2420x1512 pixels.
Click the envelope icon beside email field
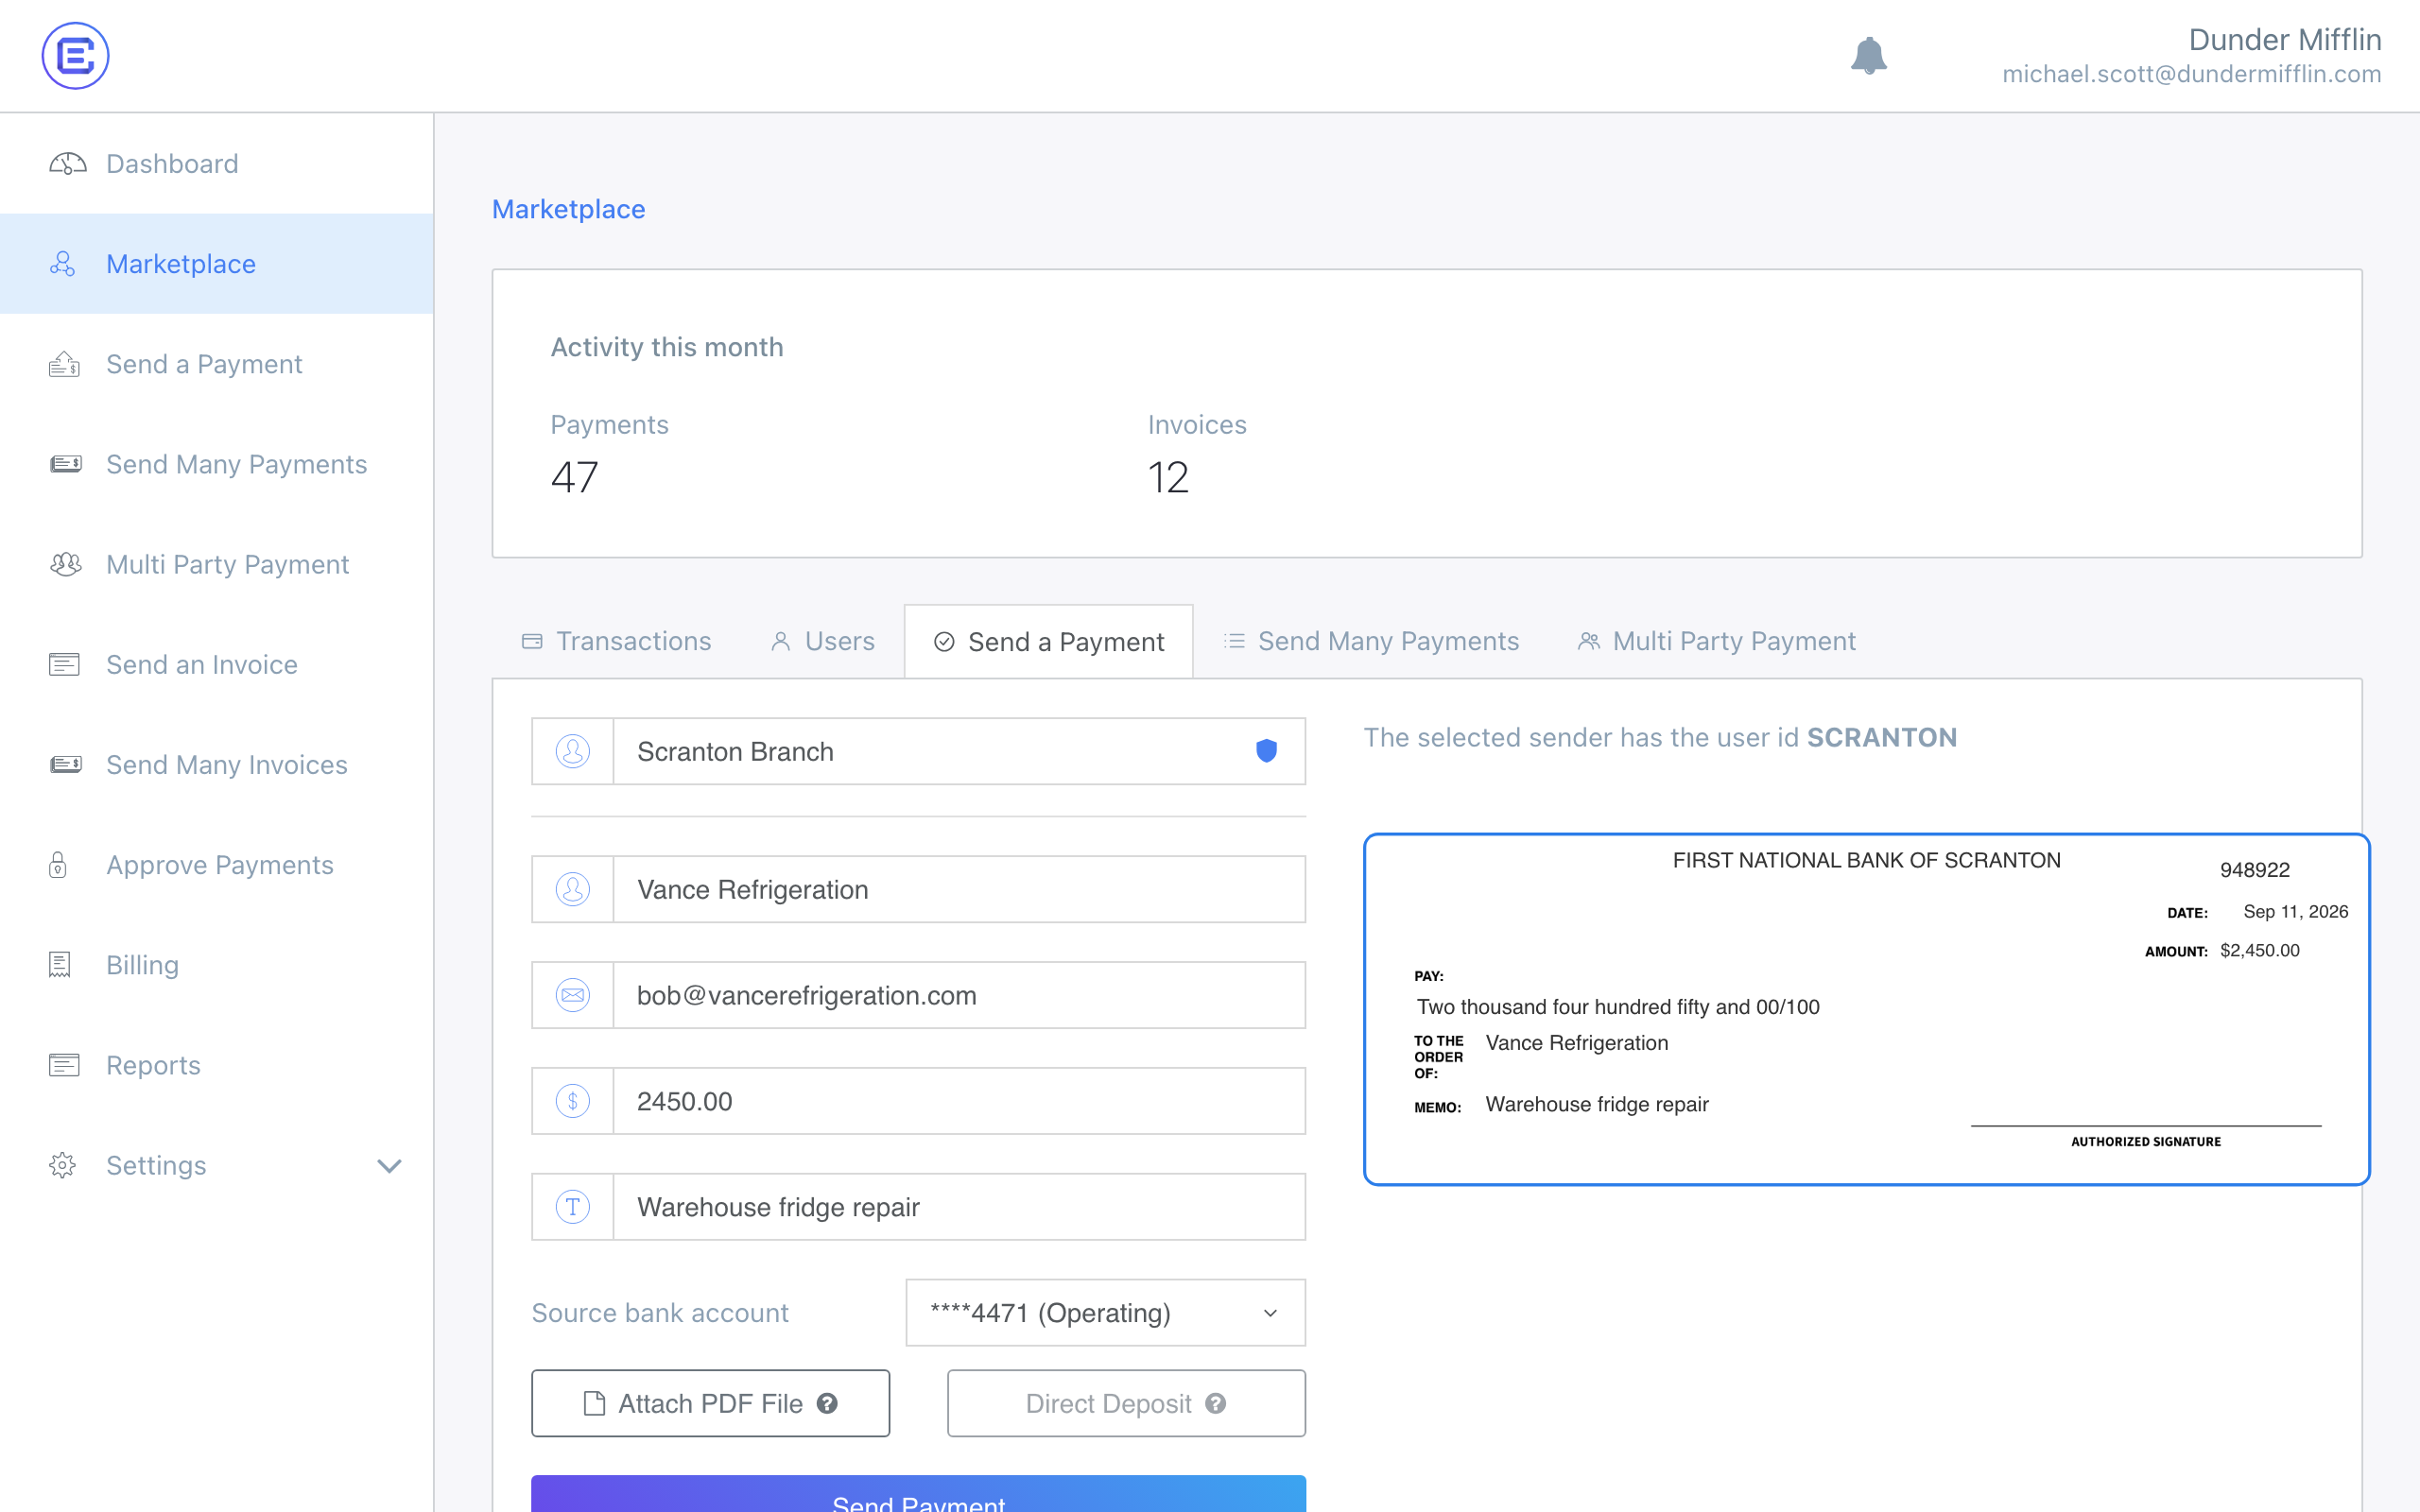click(573, 995)
